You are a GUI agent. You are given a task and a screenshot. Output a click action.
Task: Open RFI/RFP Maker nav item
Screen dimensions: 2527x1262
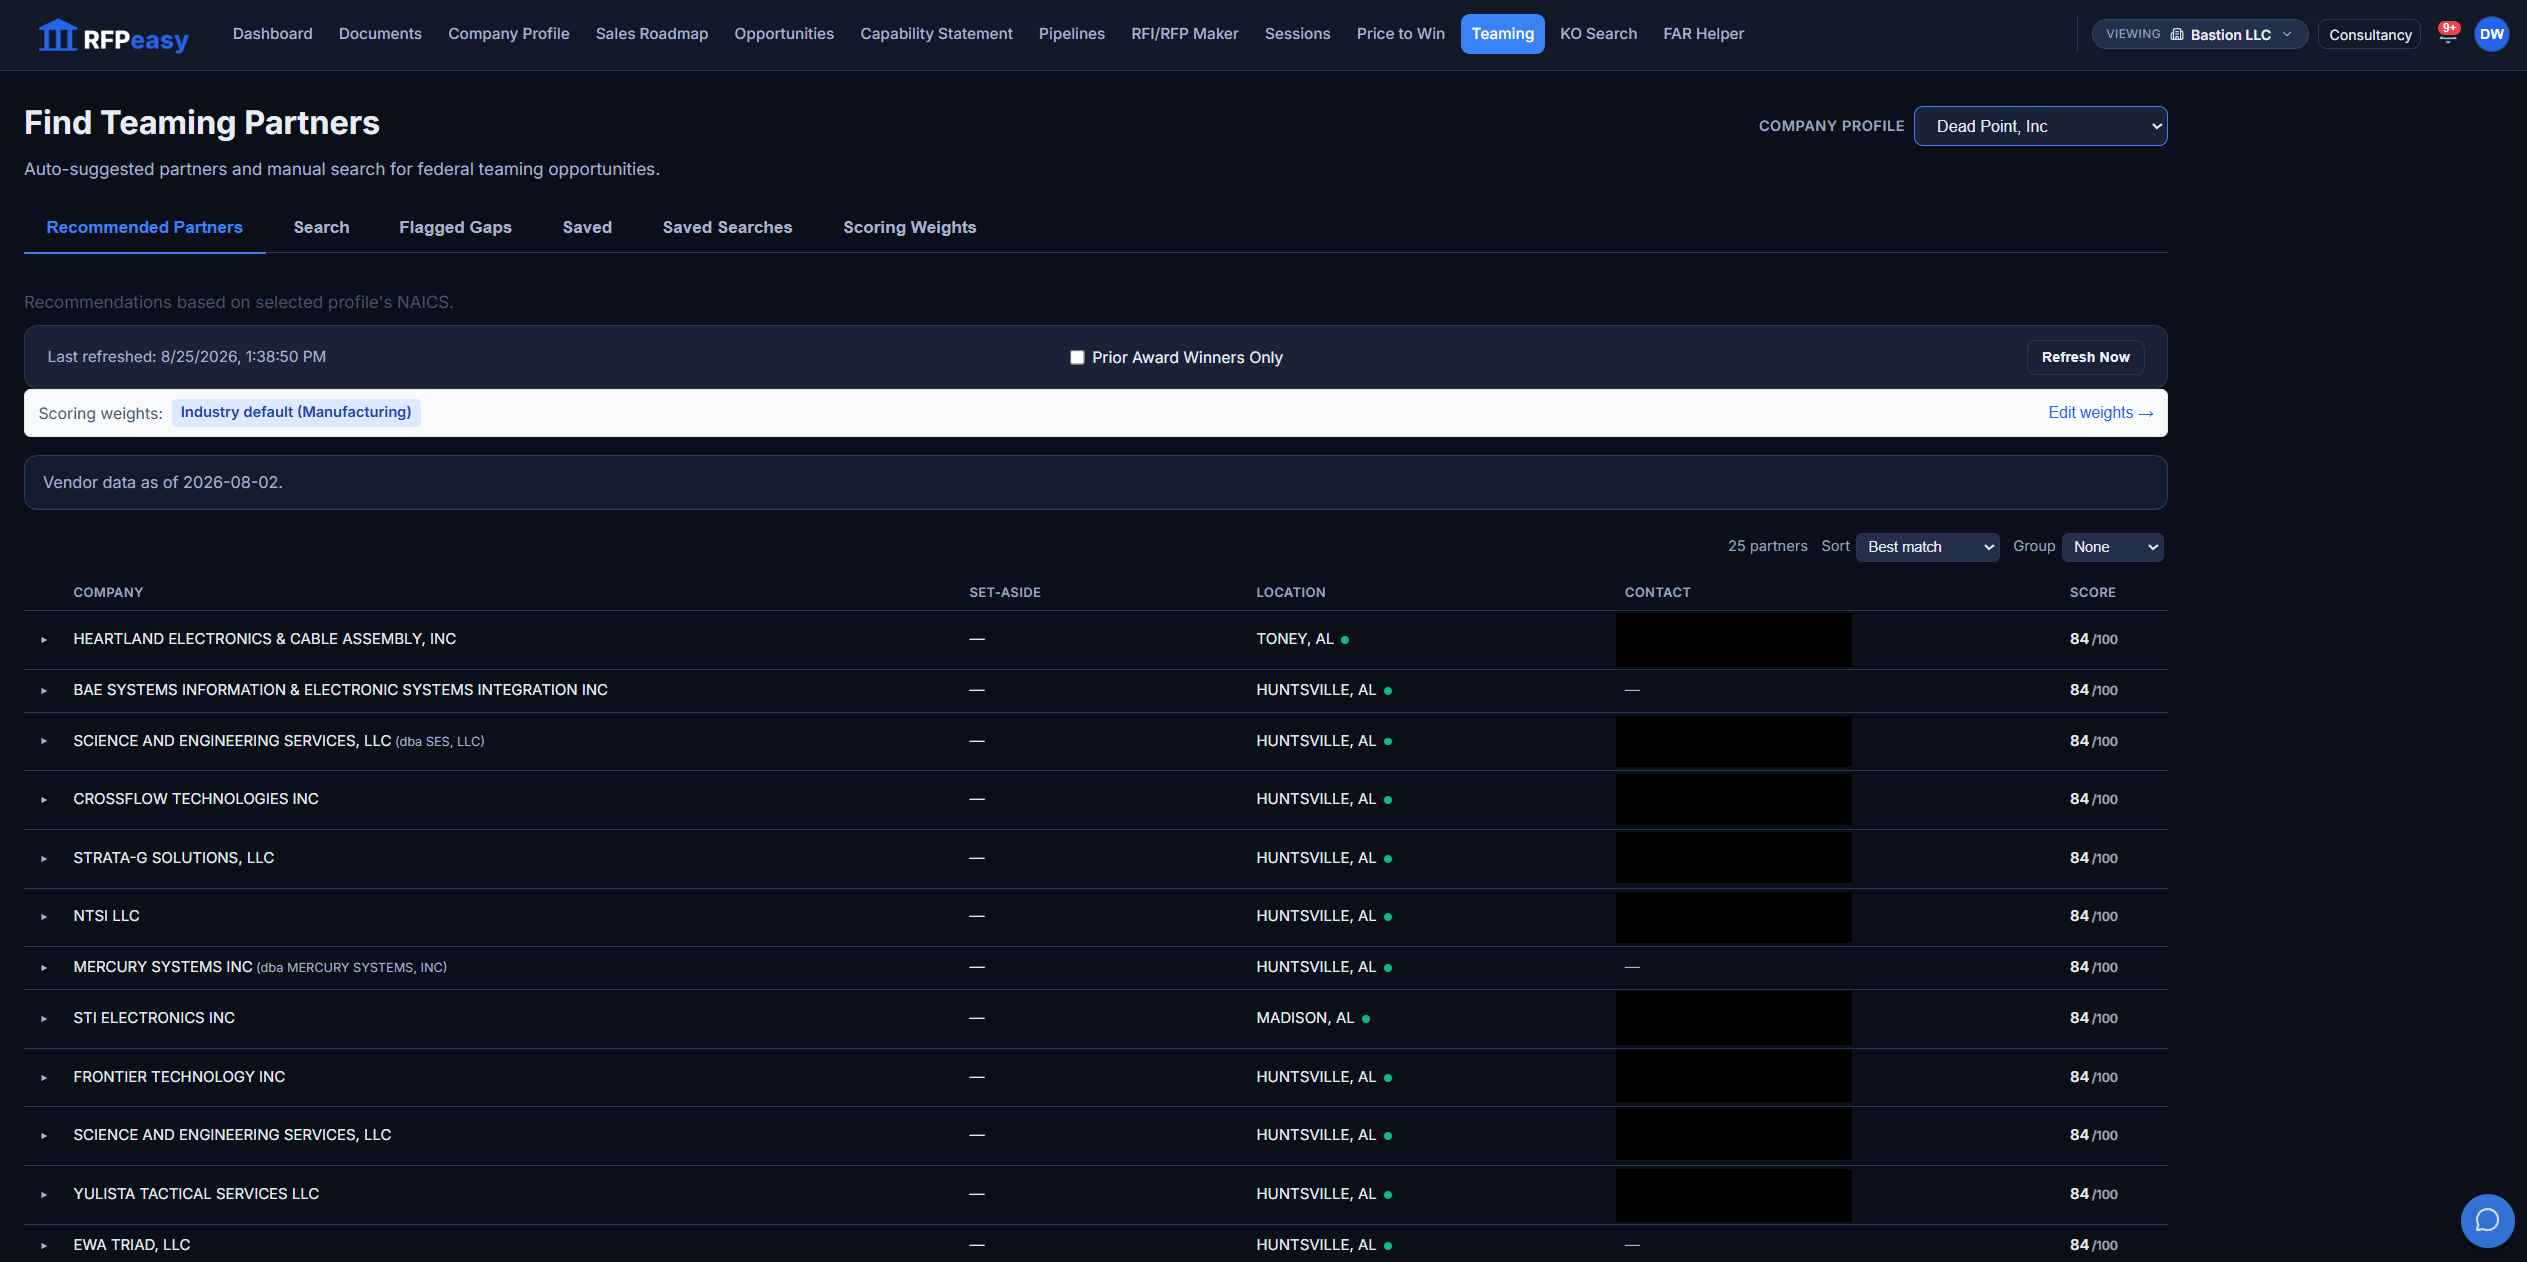[1184, 34]
